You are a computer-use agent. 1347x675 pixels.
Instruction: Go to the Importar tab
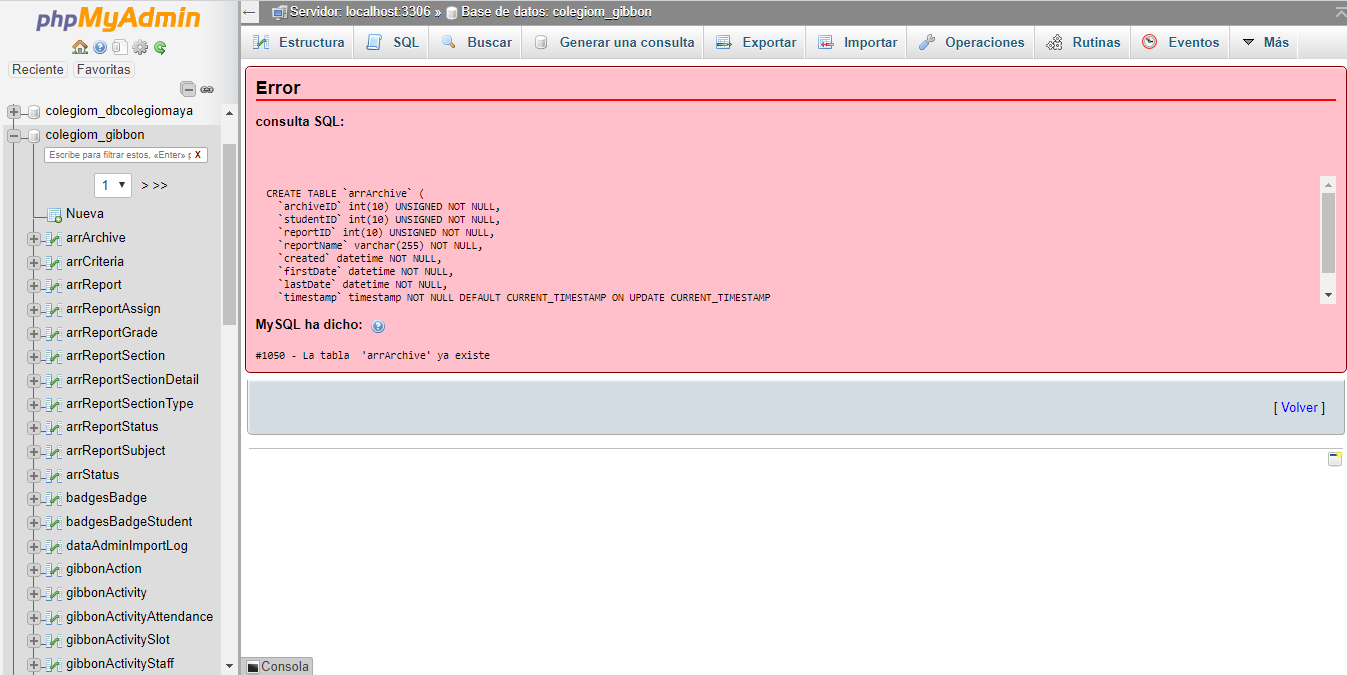coord(857,42)
